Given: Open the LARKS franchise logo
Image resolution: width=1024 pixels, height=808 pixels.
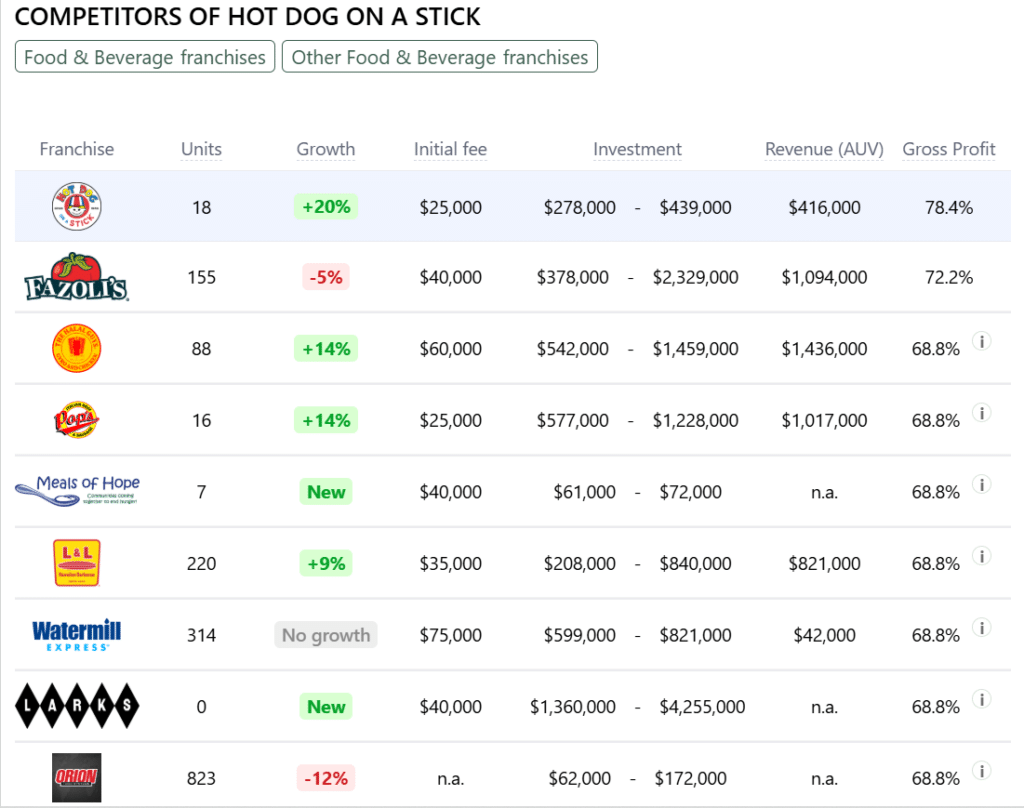Looking at the screenshot, I should [76, 705].
